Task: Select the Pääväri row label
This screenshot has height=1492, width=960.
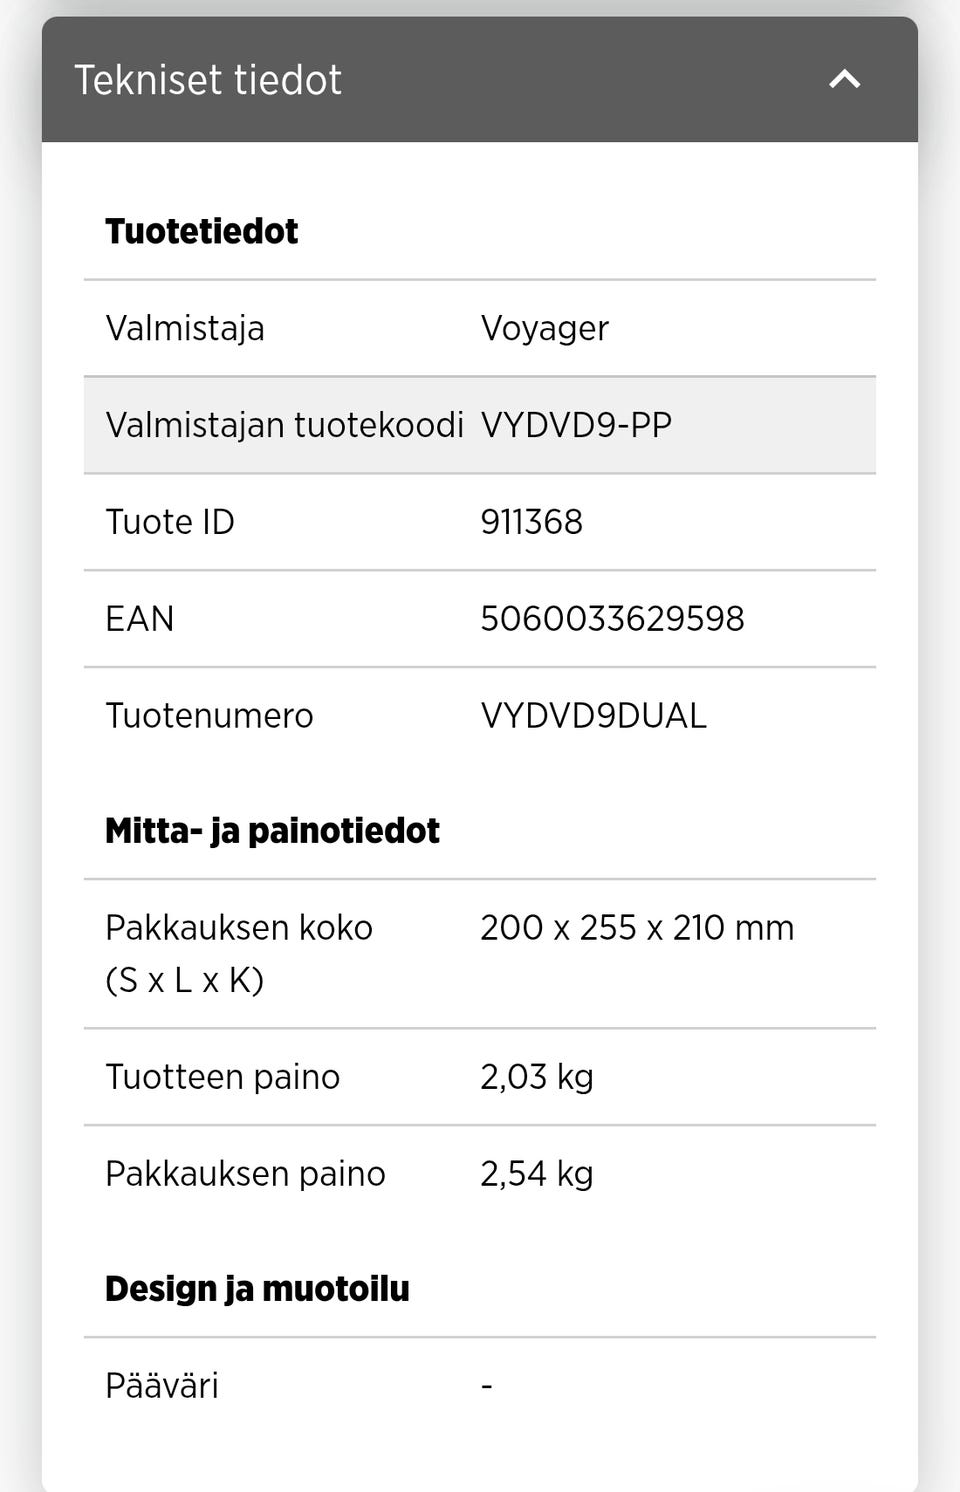Action: 162,1386
